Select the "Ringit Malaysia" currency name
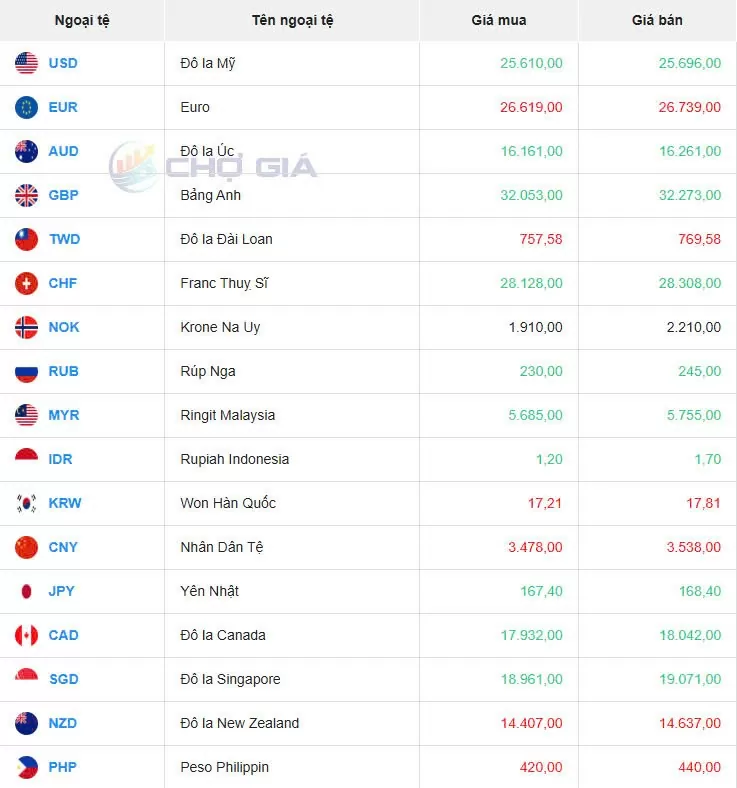The image size is (737, 788). (x=228, y=415)
